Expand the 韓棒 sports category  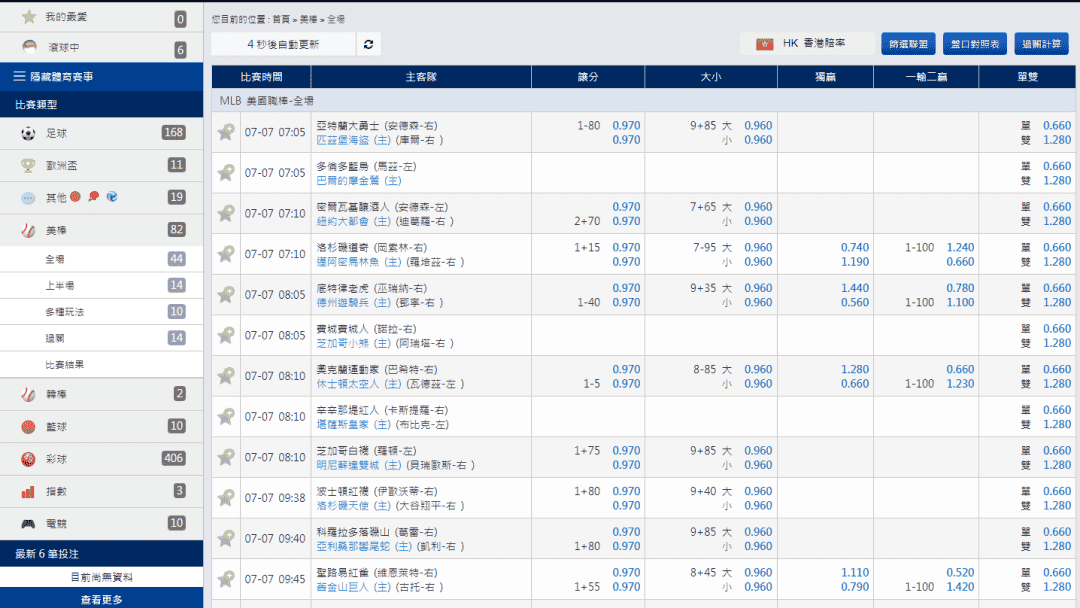[102, 395]
